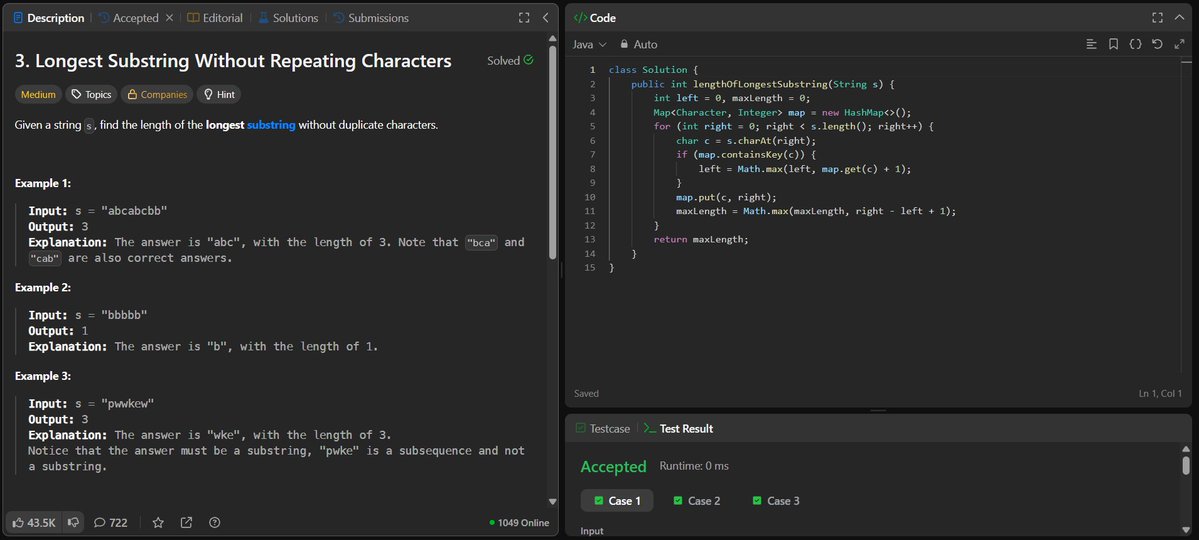Switch to the Solutions tab

pos(288,18)
